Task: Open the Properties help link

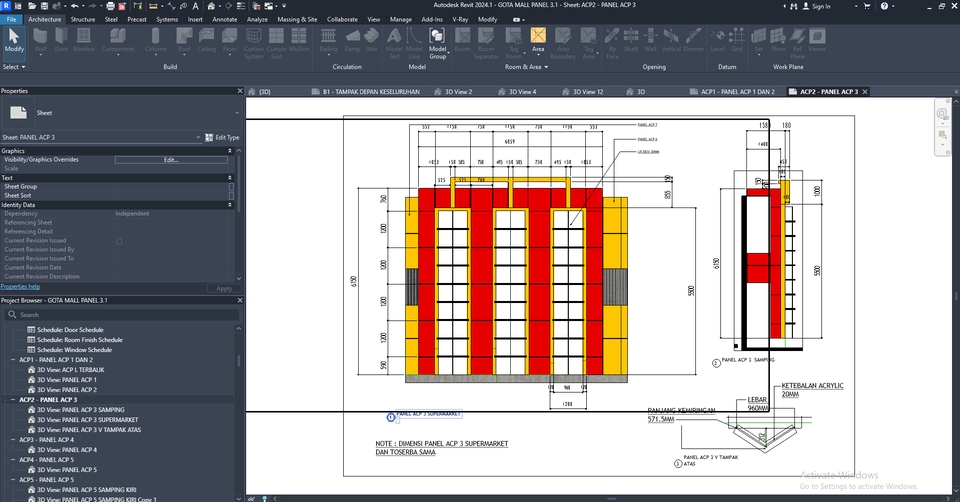Action: point(20,287)
